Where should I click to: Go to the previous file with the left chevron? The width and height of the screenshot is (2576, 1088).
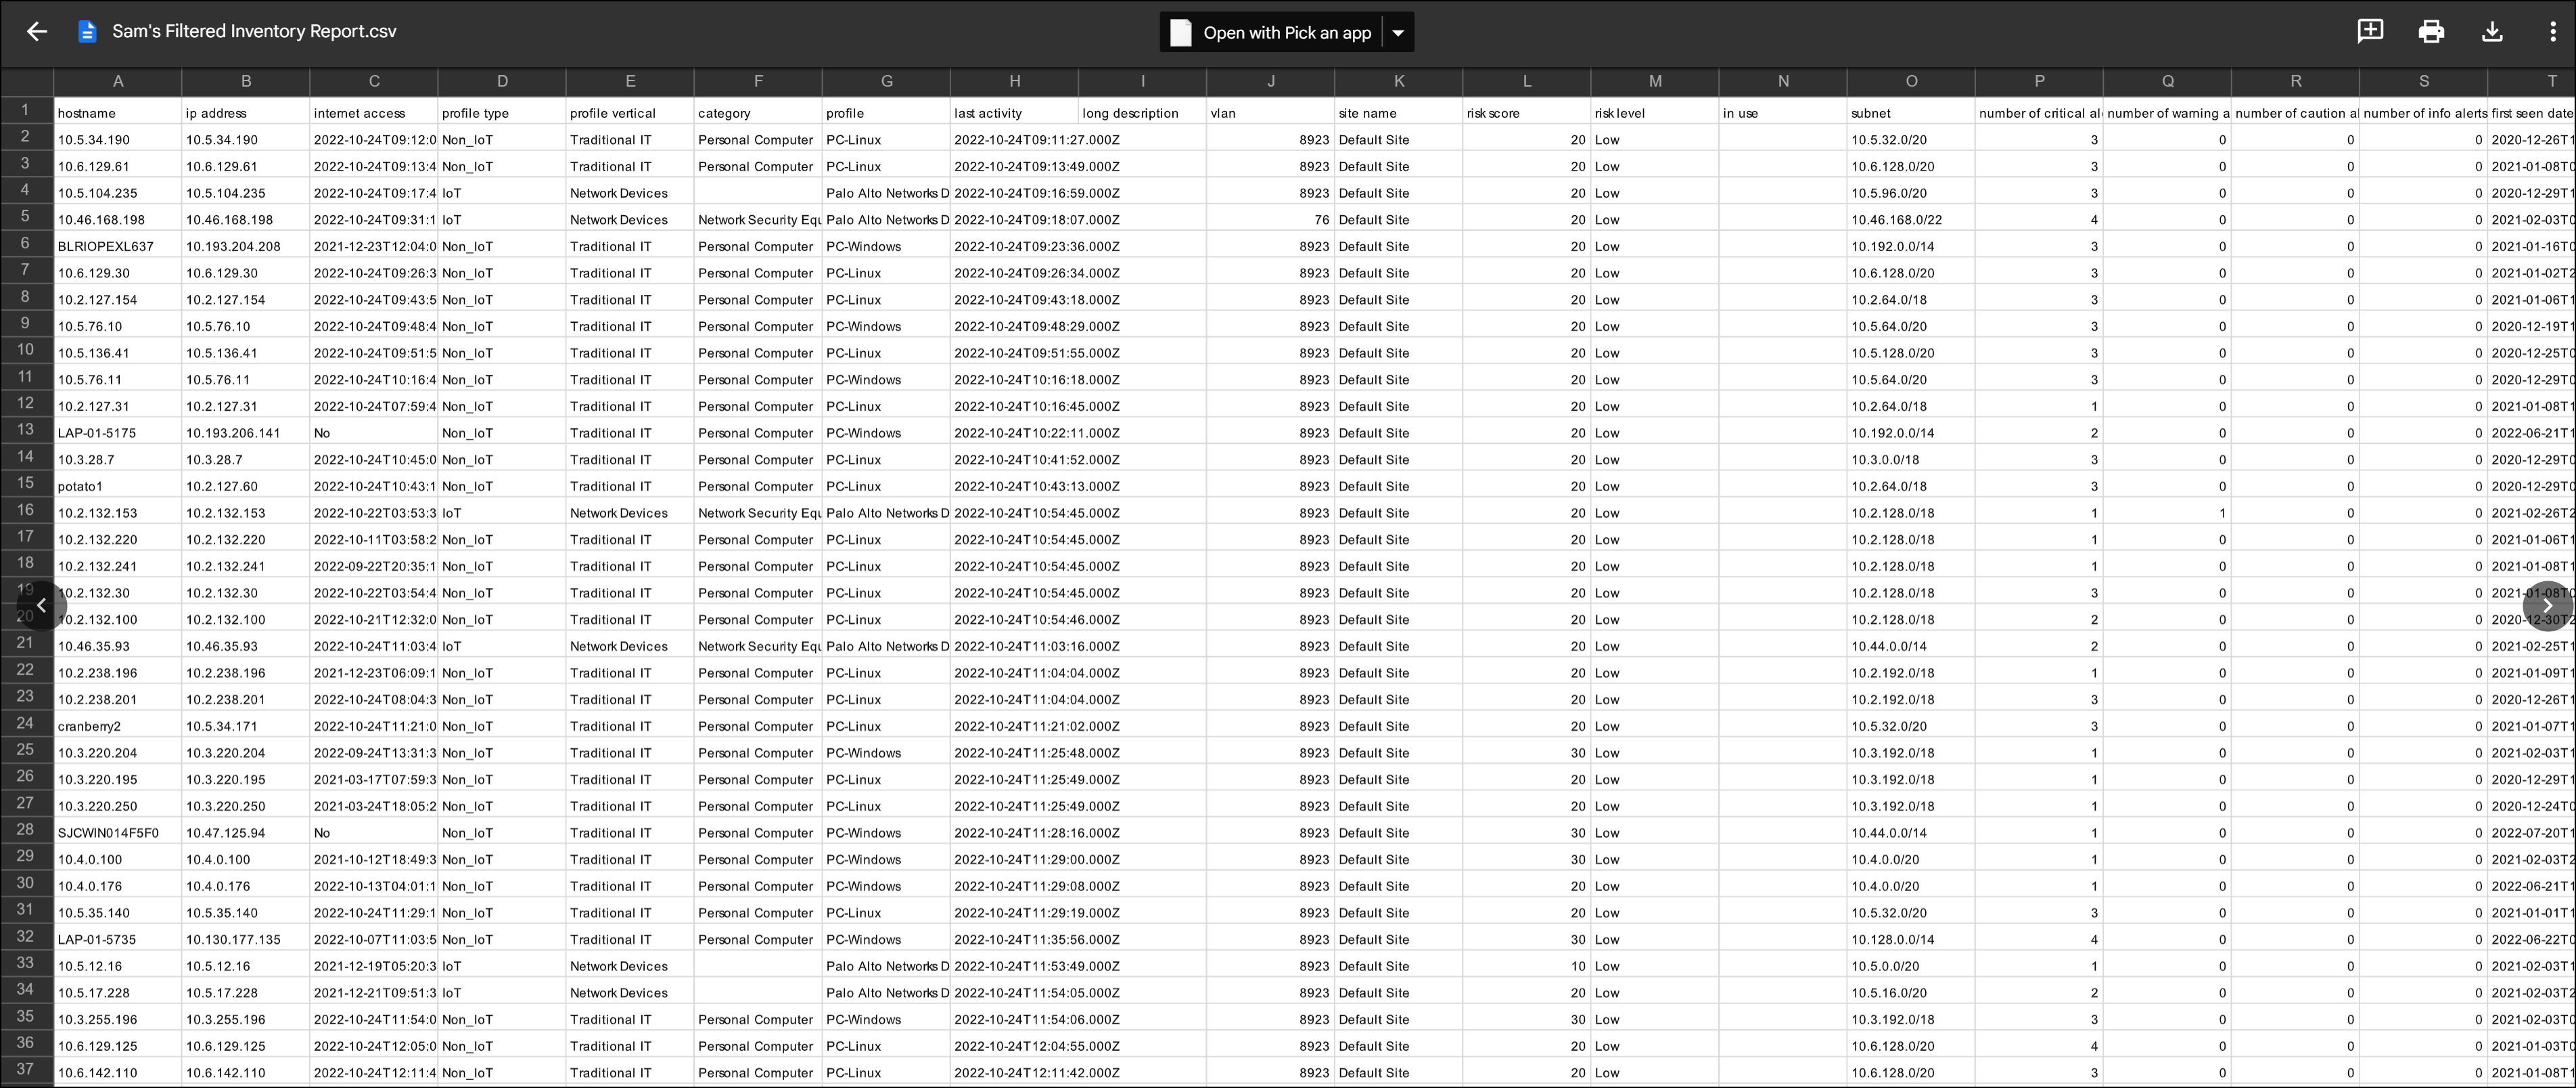pyautogui.click(x=41, y=605)
